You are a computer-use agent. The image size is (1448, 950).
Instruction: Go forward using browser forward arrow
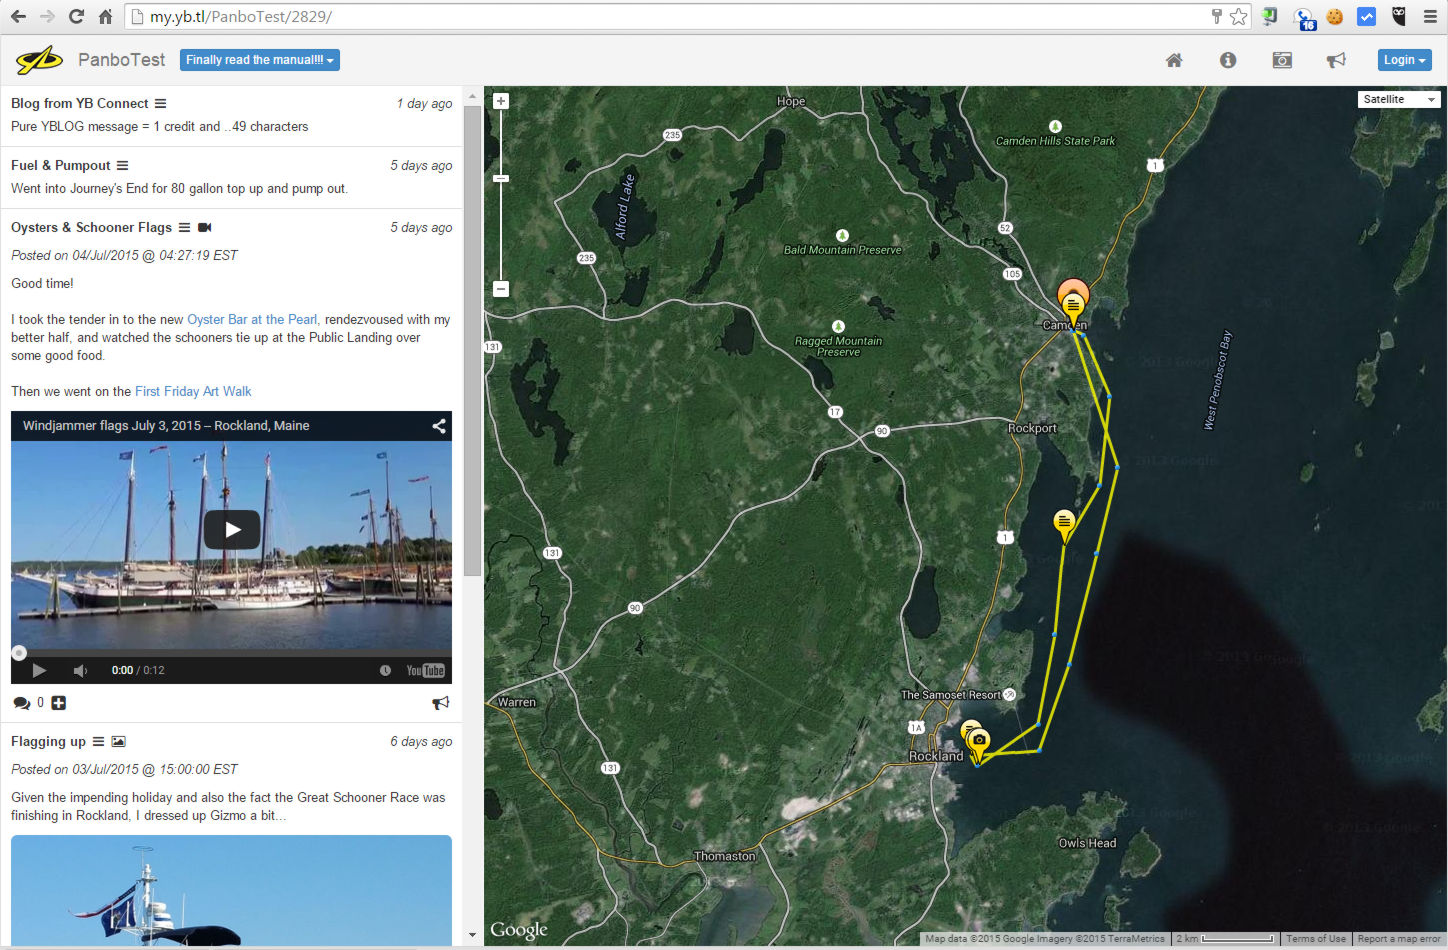(47, 16)
